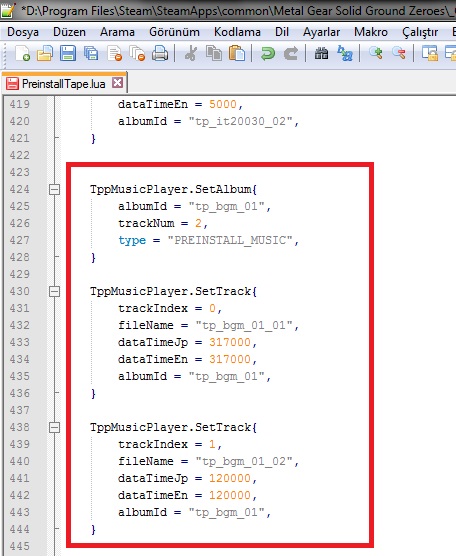The height and width of the screenshot is (556, 456).
Task: Click line number 437 in the margin
Action: coord(20,410)
